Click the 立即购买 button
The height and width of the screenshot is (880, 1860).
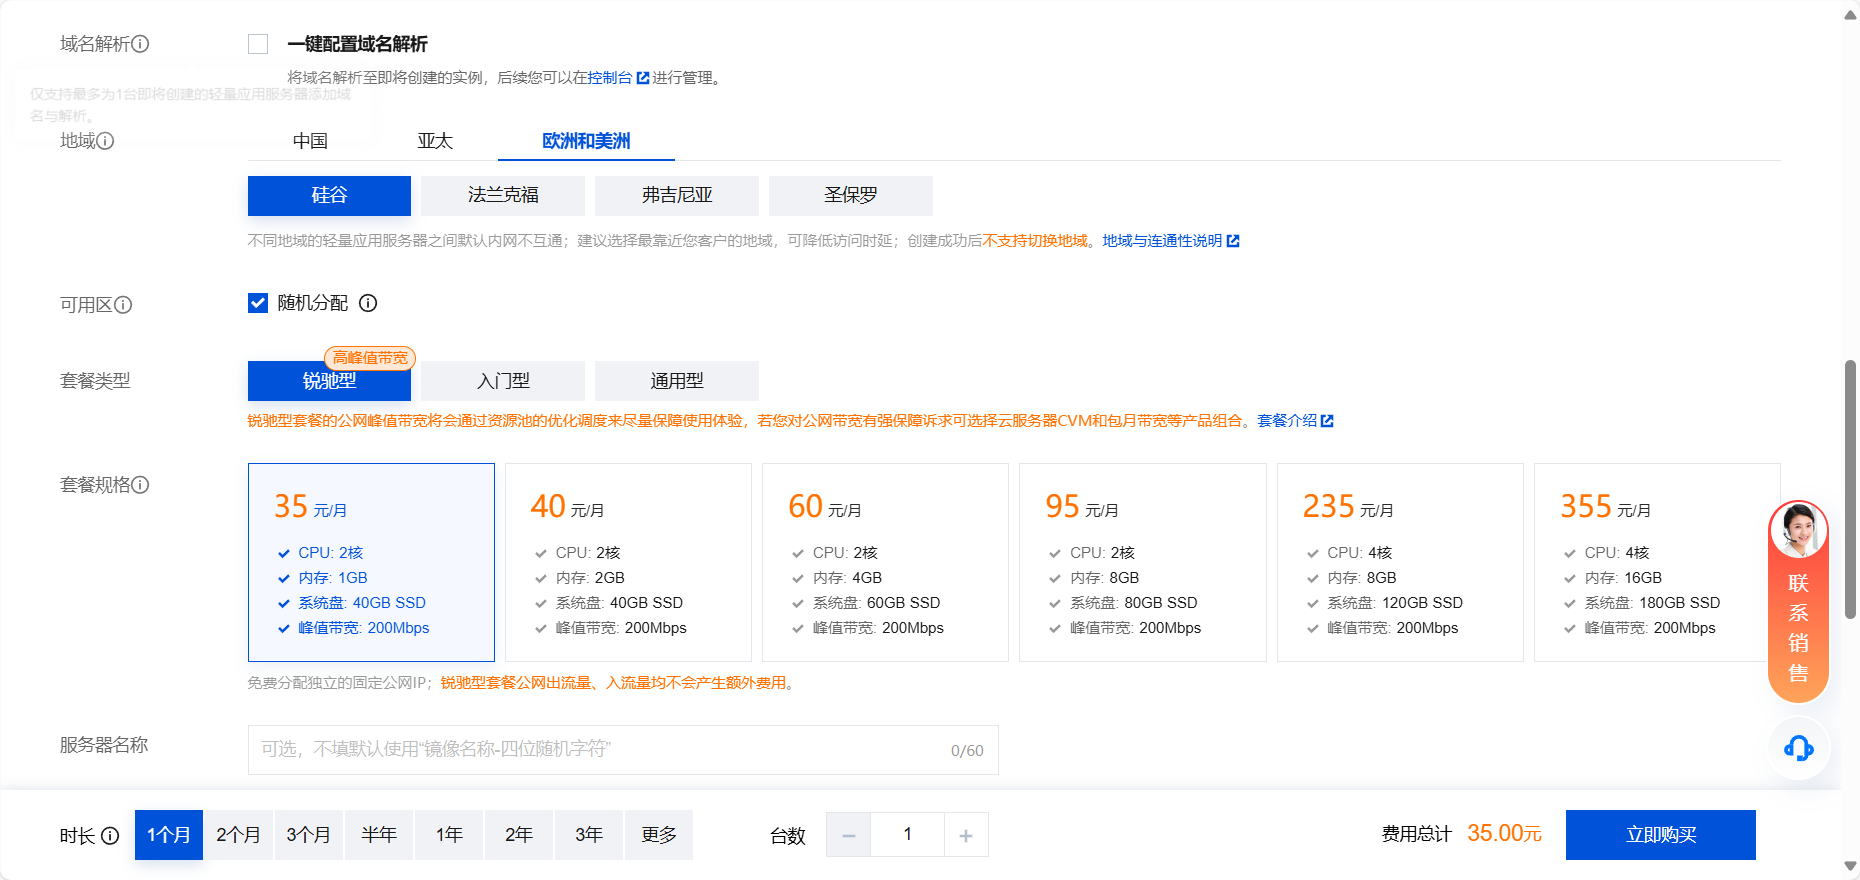coord(1660,835)
